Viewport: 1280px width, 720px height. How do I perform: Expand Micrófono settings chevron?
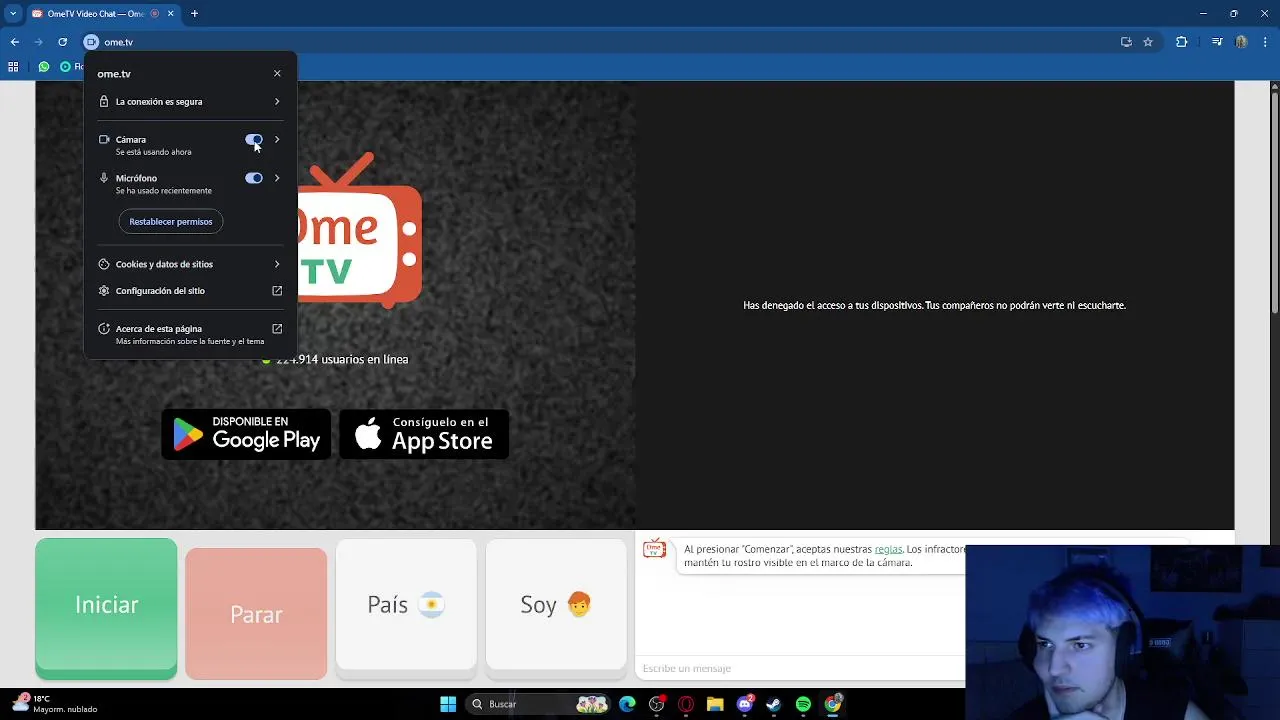click(277, 178)
